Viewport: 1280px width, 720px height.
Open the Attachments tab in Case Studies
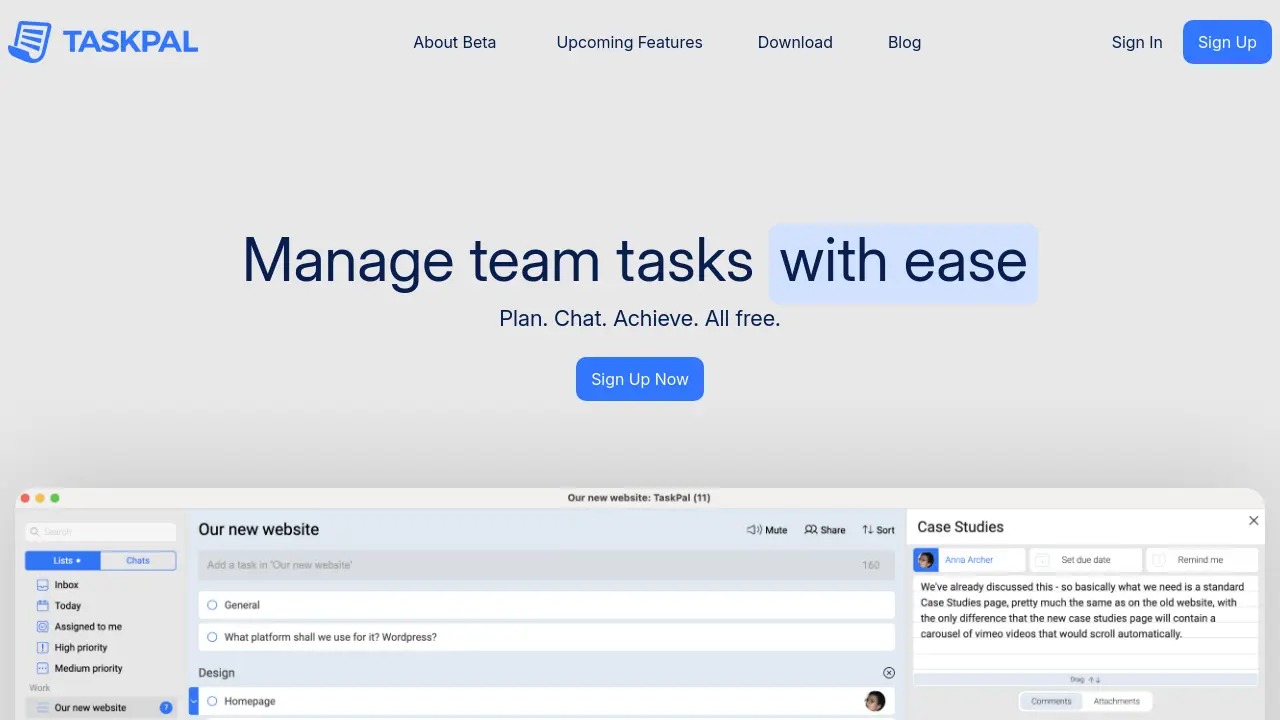coord(1117,701)
